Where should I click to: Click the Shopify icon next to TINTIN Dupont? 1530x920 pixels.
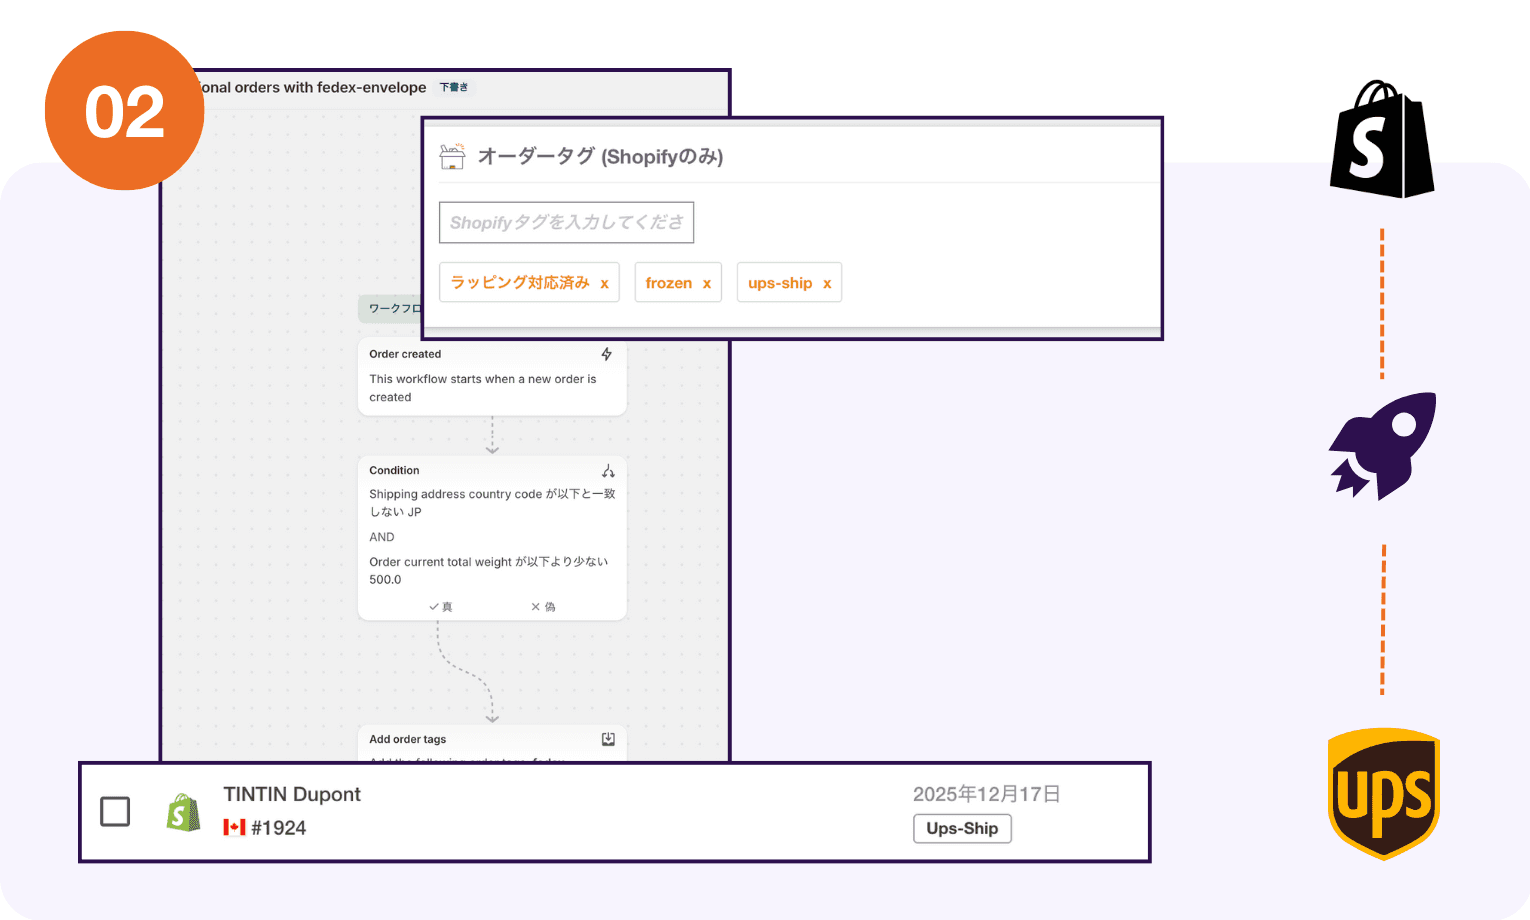184,811
